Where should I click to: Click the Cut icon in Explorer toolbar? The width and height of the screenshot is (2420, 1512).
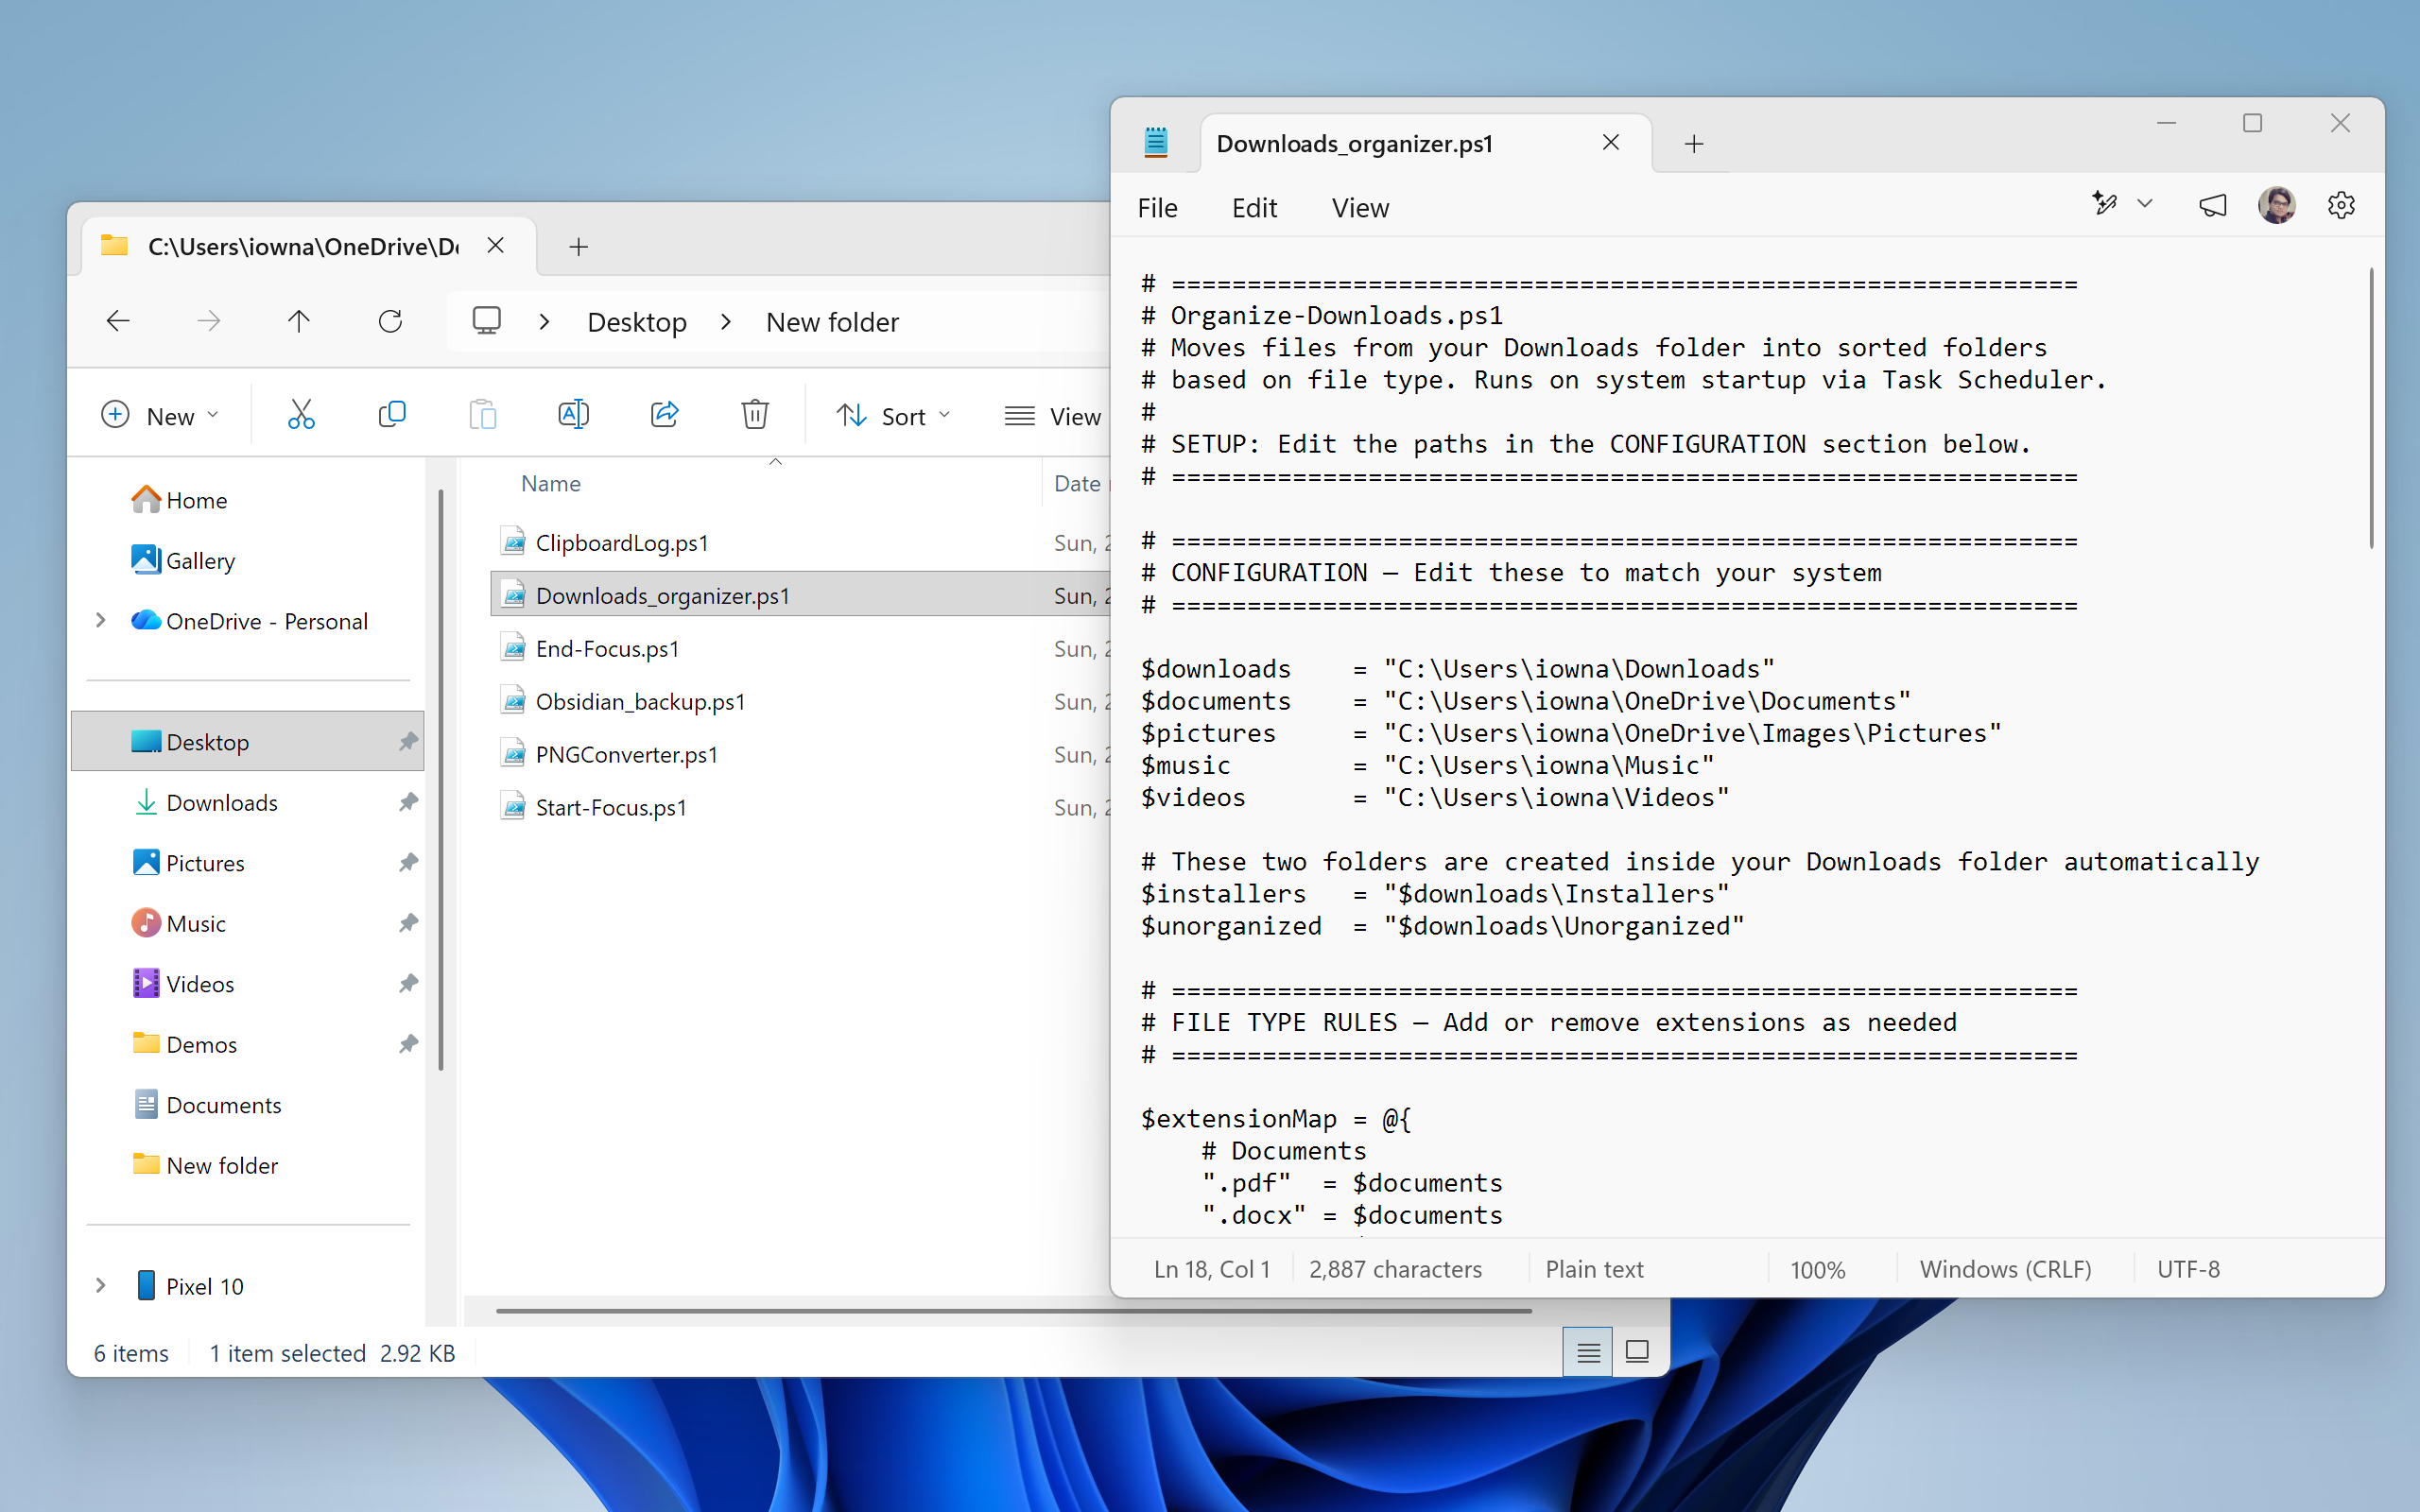[301, 415]
